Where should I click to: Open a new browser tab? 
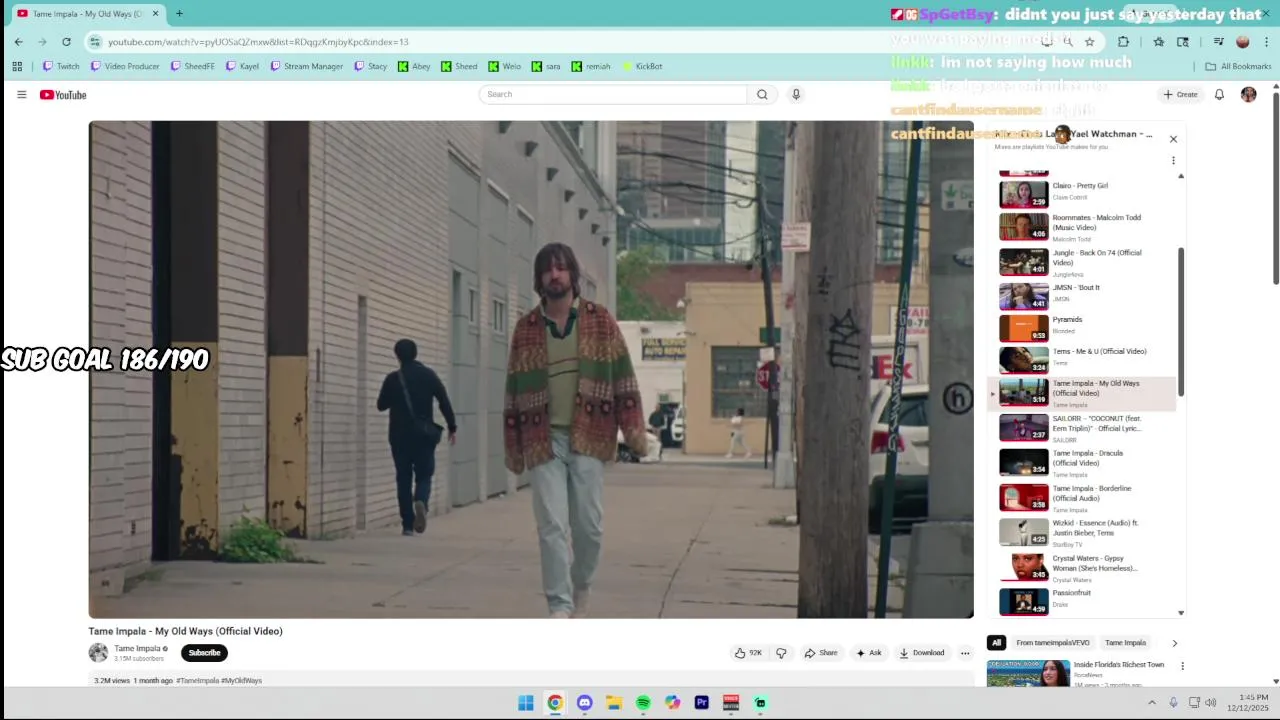point(179,14)
